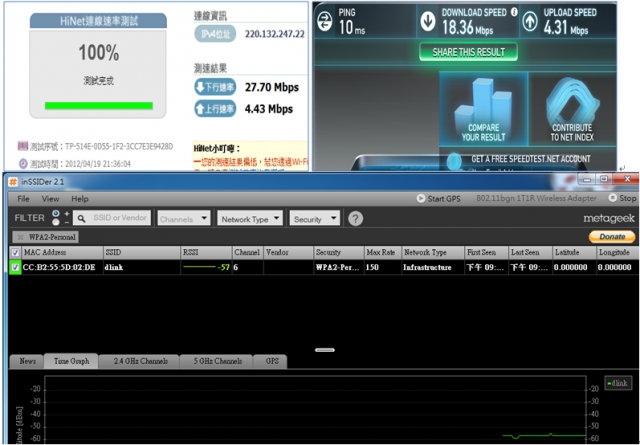Click Get a Free Speedtest.net Account link
Image resolution: width=640 pixels, height=445 pixels.
(531, 159)
